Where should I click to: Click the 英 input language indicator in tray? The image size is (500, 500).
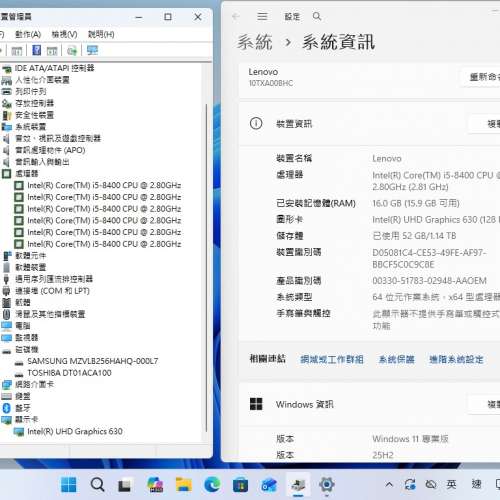click(451, 484)
